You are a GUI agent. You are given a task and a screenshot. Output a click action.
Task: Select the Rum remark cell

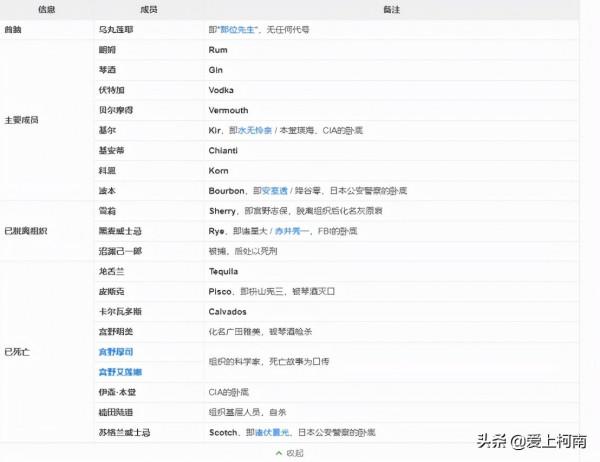coord(391,50)
